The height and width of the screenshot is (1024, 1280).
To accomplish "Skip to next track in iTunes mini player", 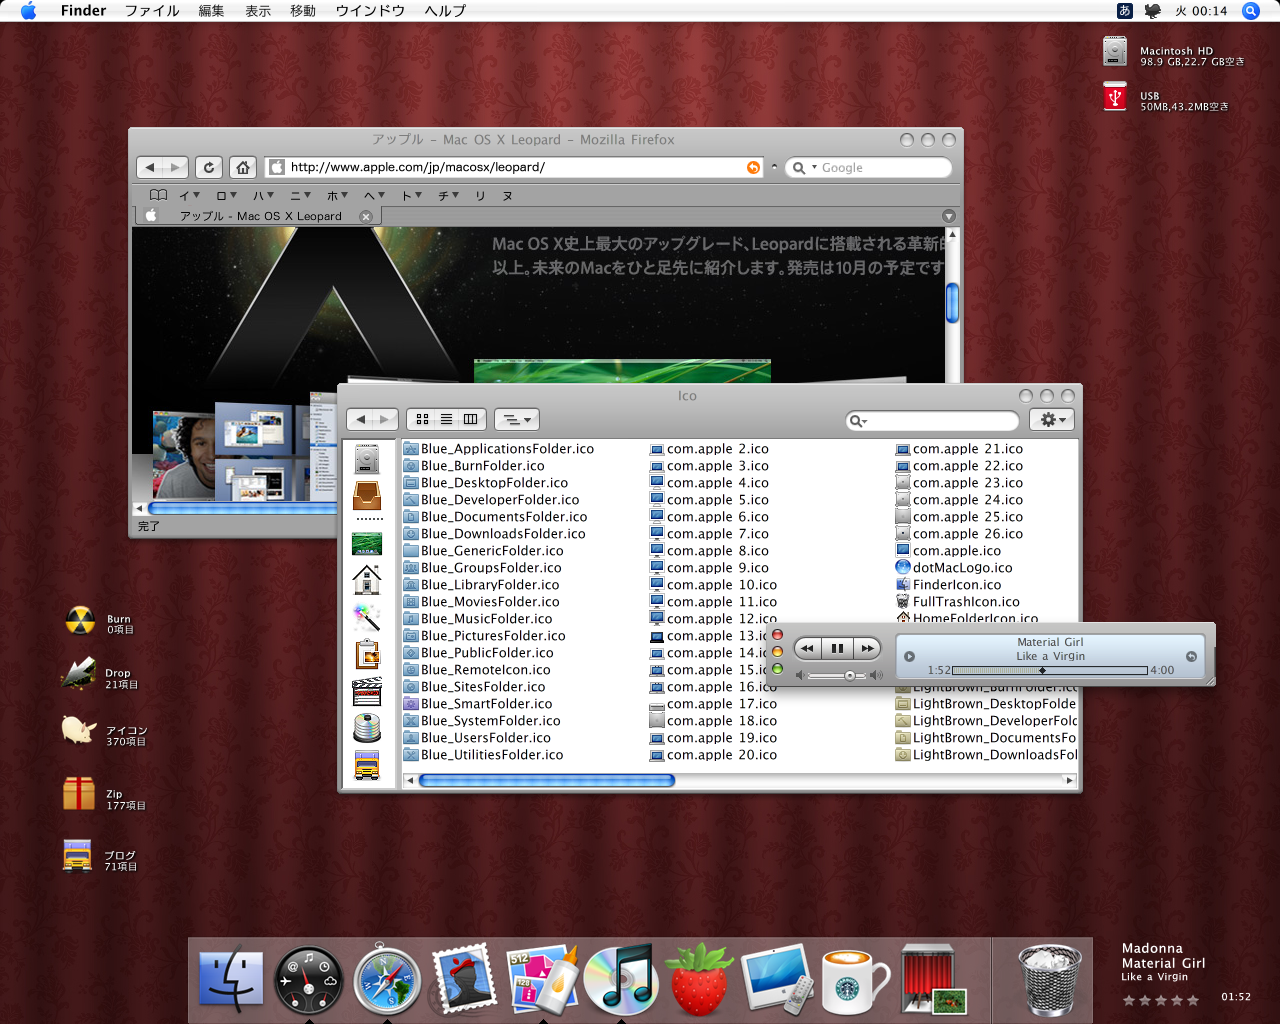I will tap(866, 648).
